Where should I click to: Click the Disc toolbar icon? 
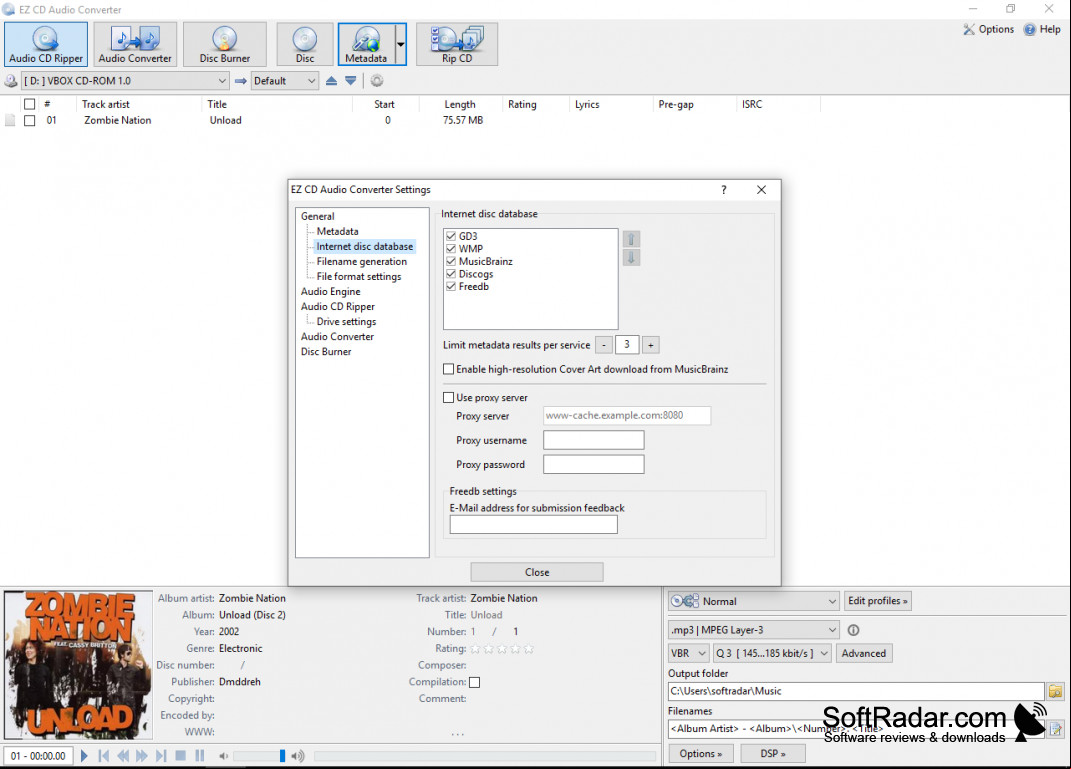pyautogui.click(x=305, y=44)
